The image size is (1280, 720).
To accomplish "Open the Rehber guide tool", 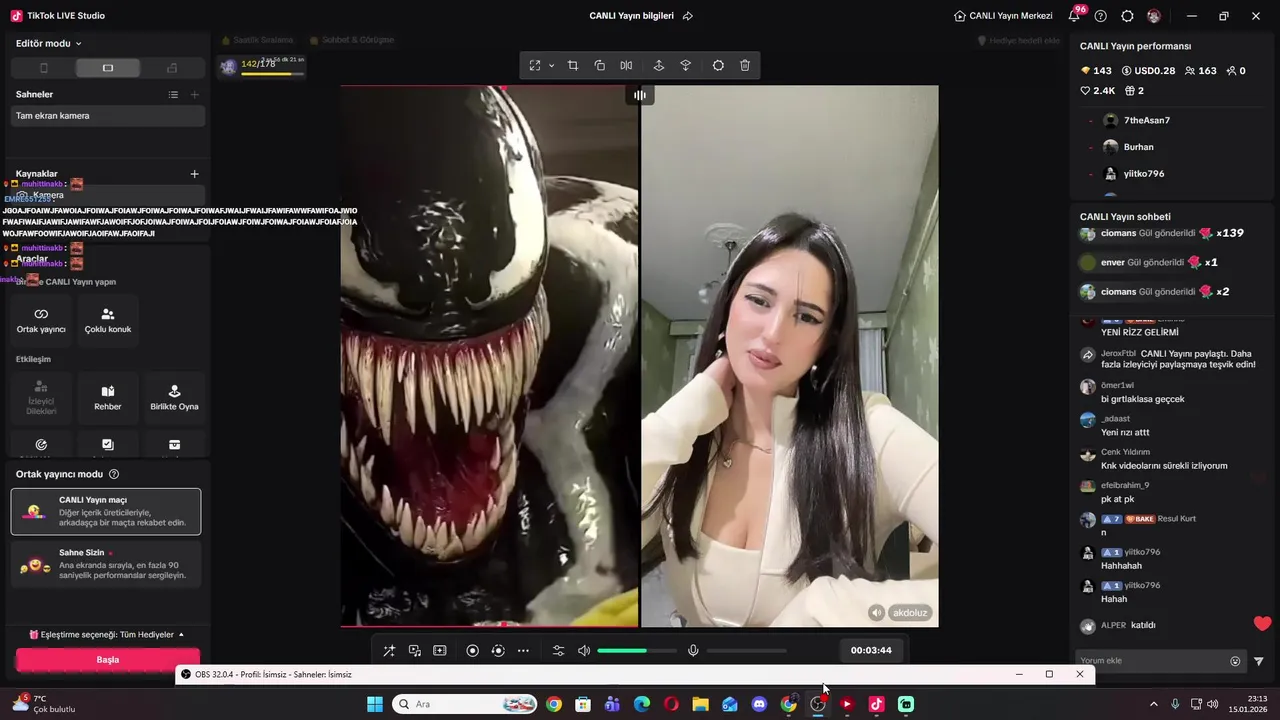I will pos(108,397).
